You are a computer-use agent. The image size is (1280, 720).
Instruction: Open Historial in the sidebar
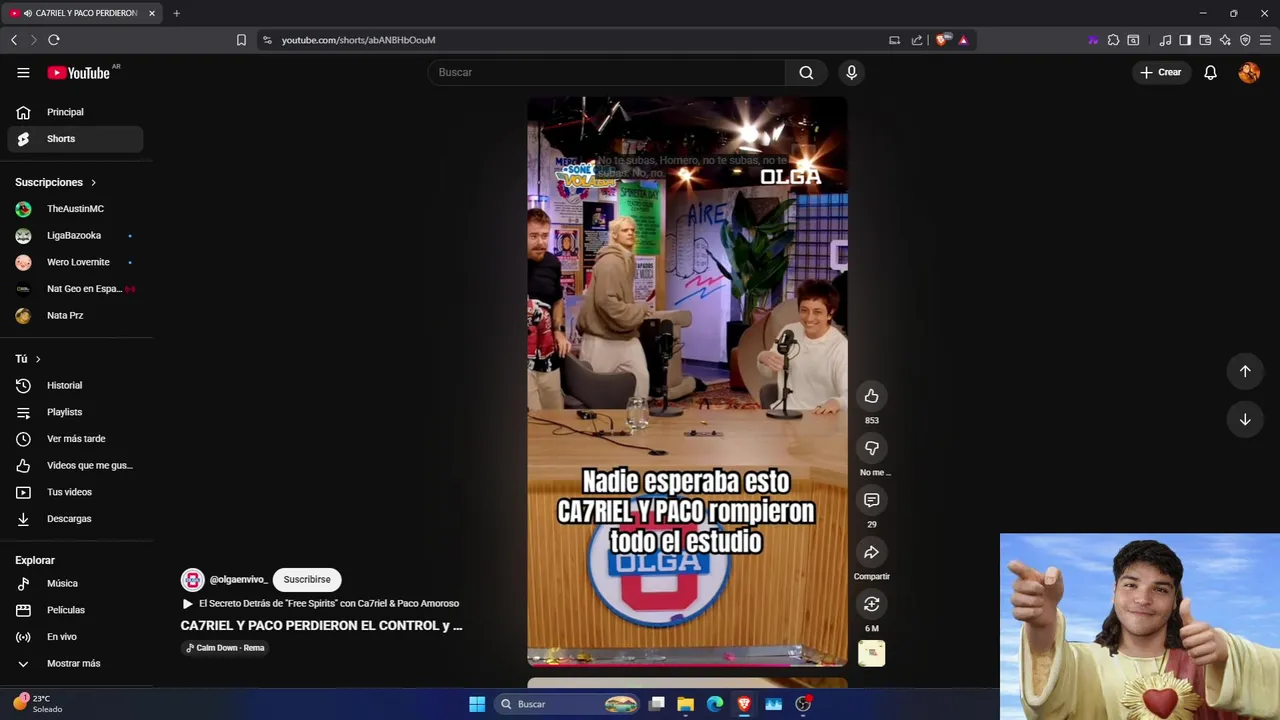[x=75, y=385]
